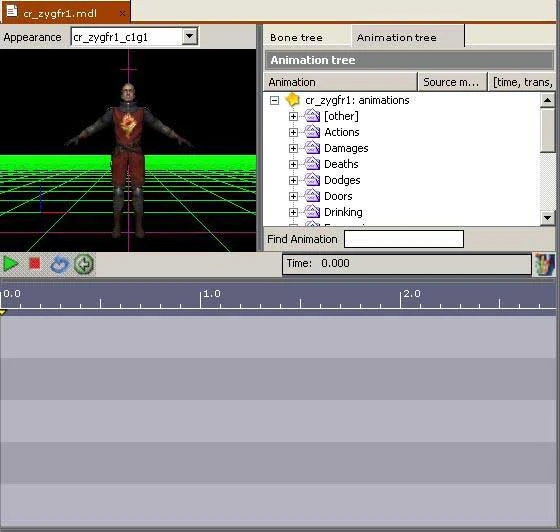The image size is (560, 532).
Task: Open the Appearance dropdown arrow
Action: (190, 36)
